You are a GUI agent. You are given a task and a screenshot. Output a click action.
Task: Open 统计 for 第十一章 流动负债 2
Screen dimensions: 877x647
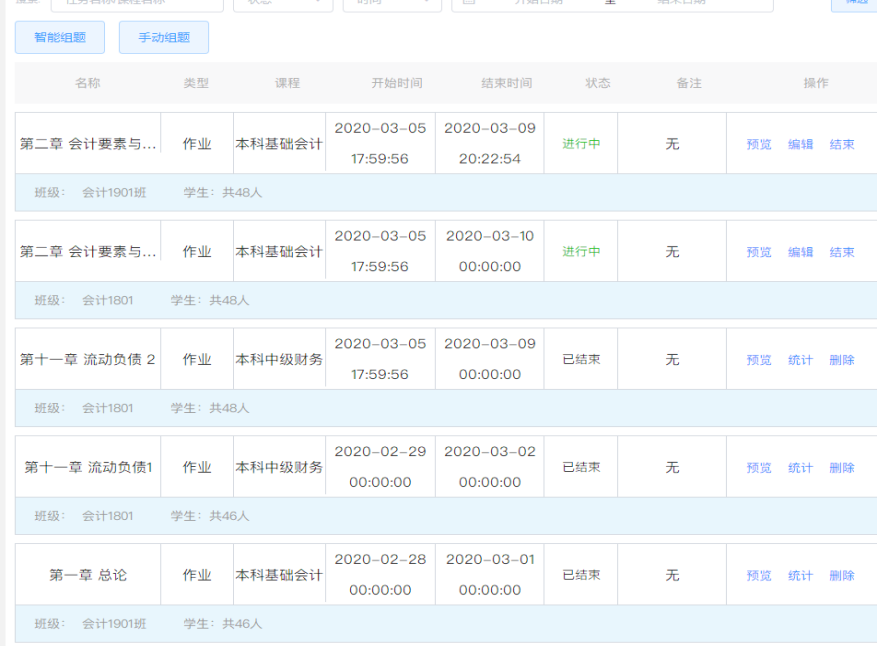coord(800,360)
